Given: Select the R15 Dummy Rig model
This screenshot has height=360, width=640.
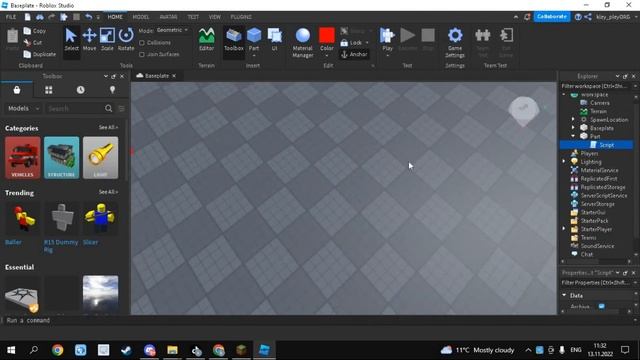Looking at the screenshot, I should click(61, 227).
